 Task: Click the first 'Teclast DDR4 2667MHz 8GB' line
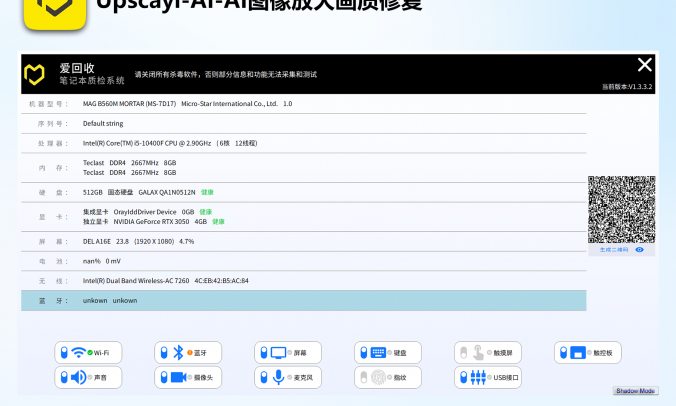[129, 162]
